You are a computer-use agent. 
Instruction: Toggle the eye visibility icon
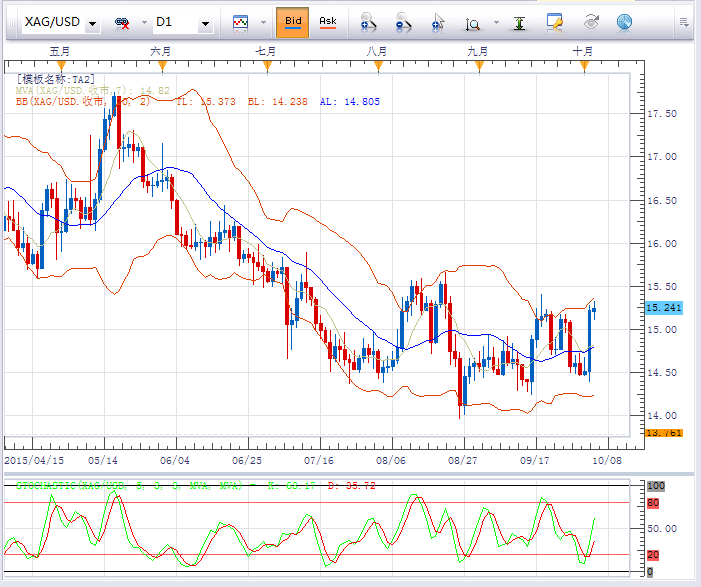[590, 22]
